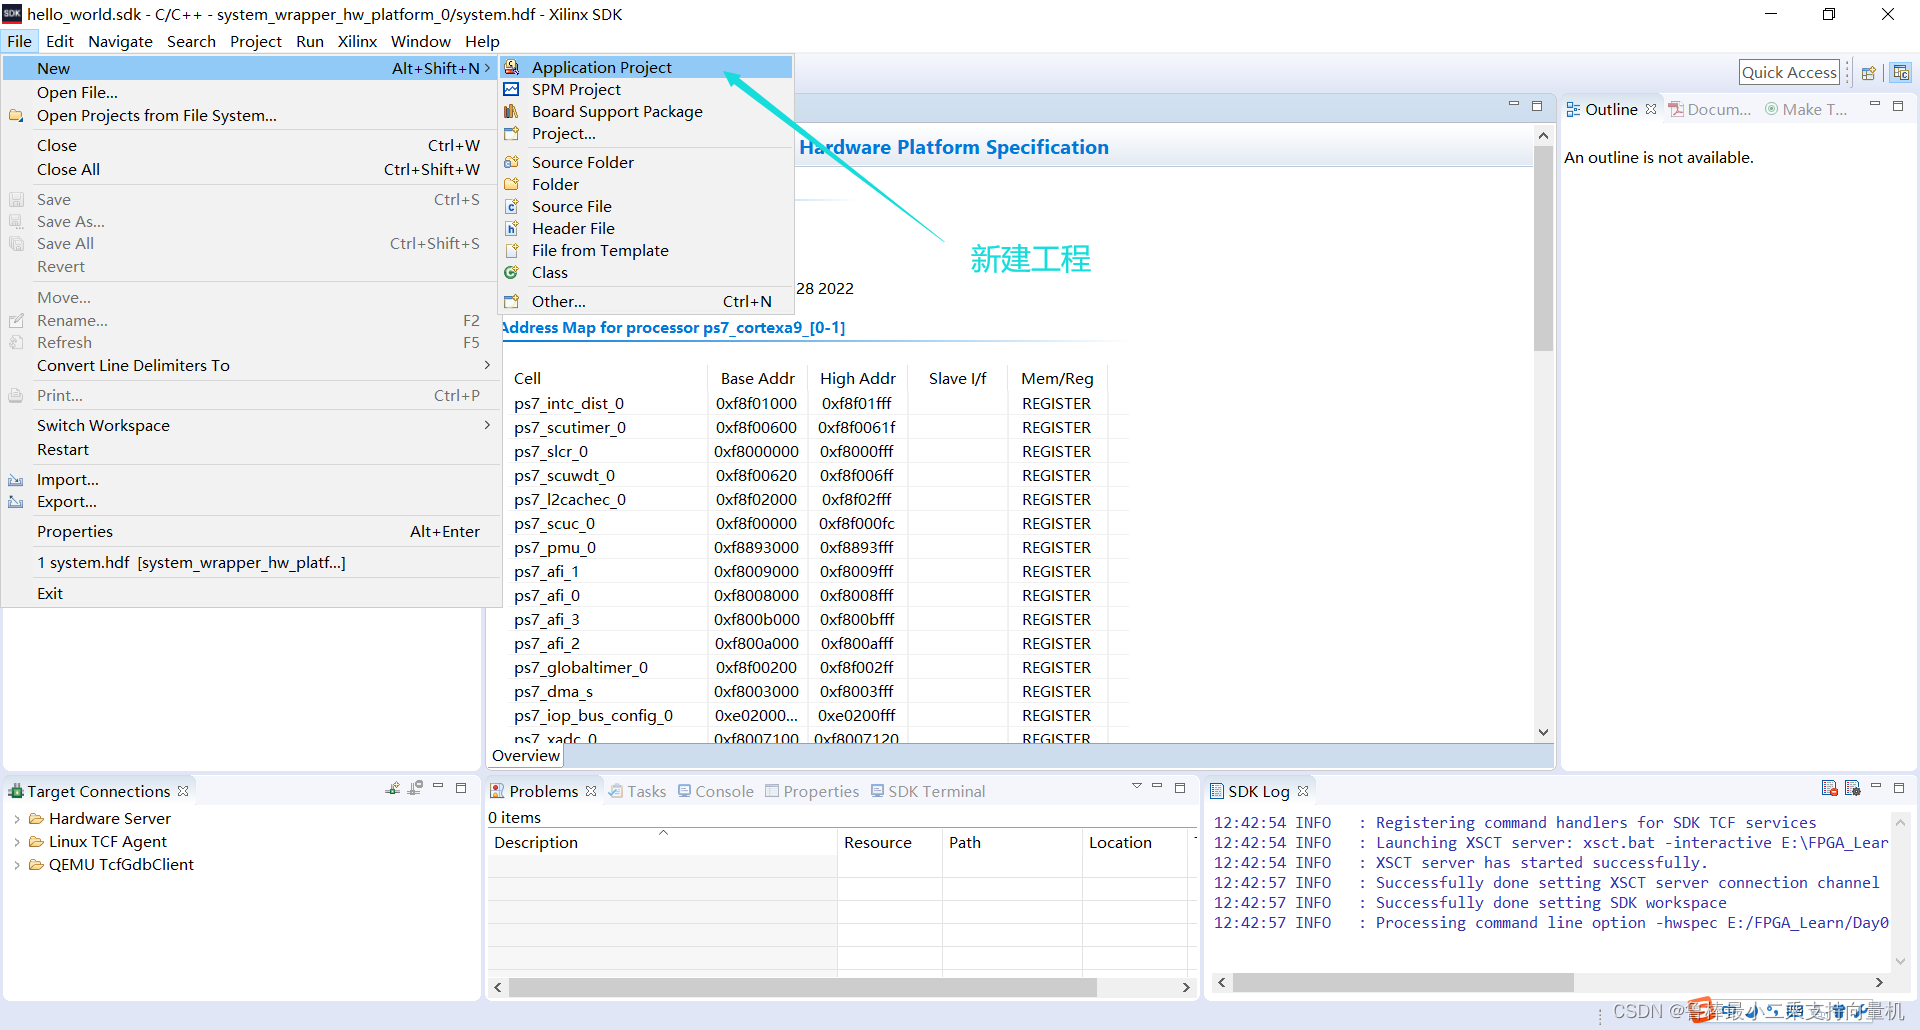Screen dimensions: 1920x1030
Task: Expand the QEMU TcfGdbClient node
Action: (17, 865)
